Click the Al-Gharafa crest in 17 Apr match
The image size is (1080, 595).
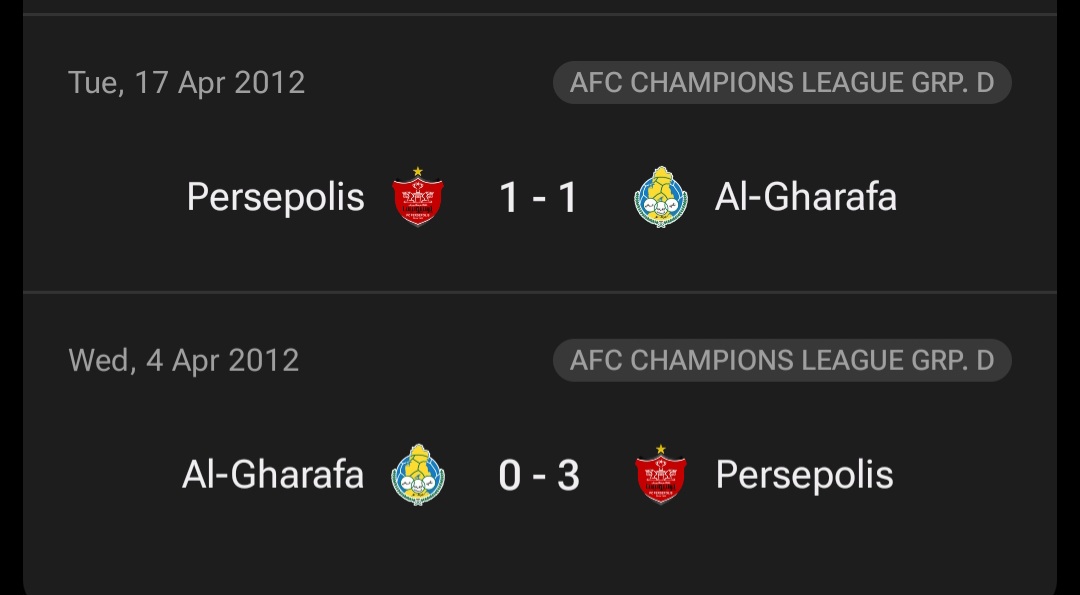pos(661,197)
